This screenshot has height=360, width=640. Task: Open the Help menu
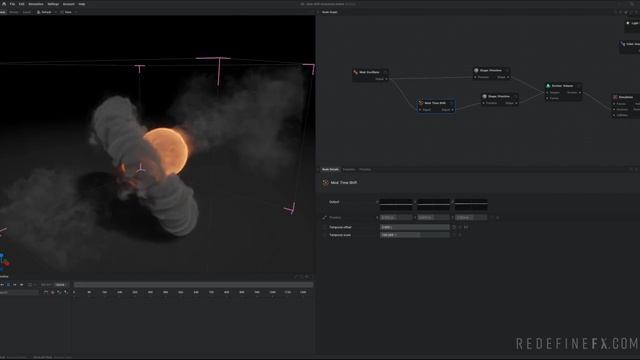[82, 4]
